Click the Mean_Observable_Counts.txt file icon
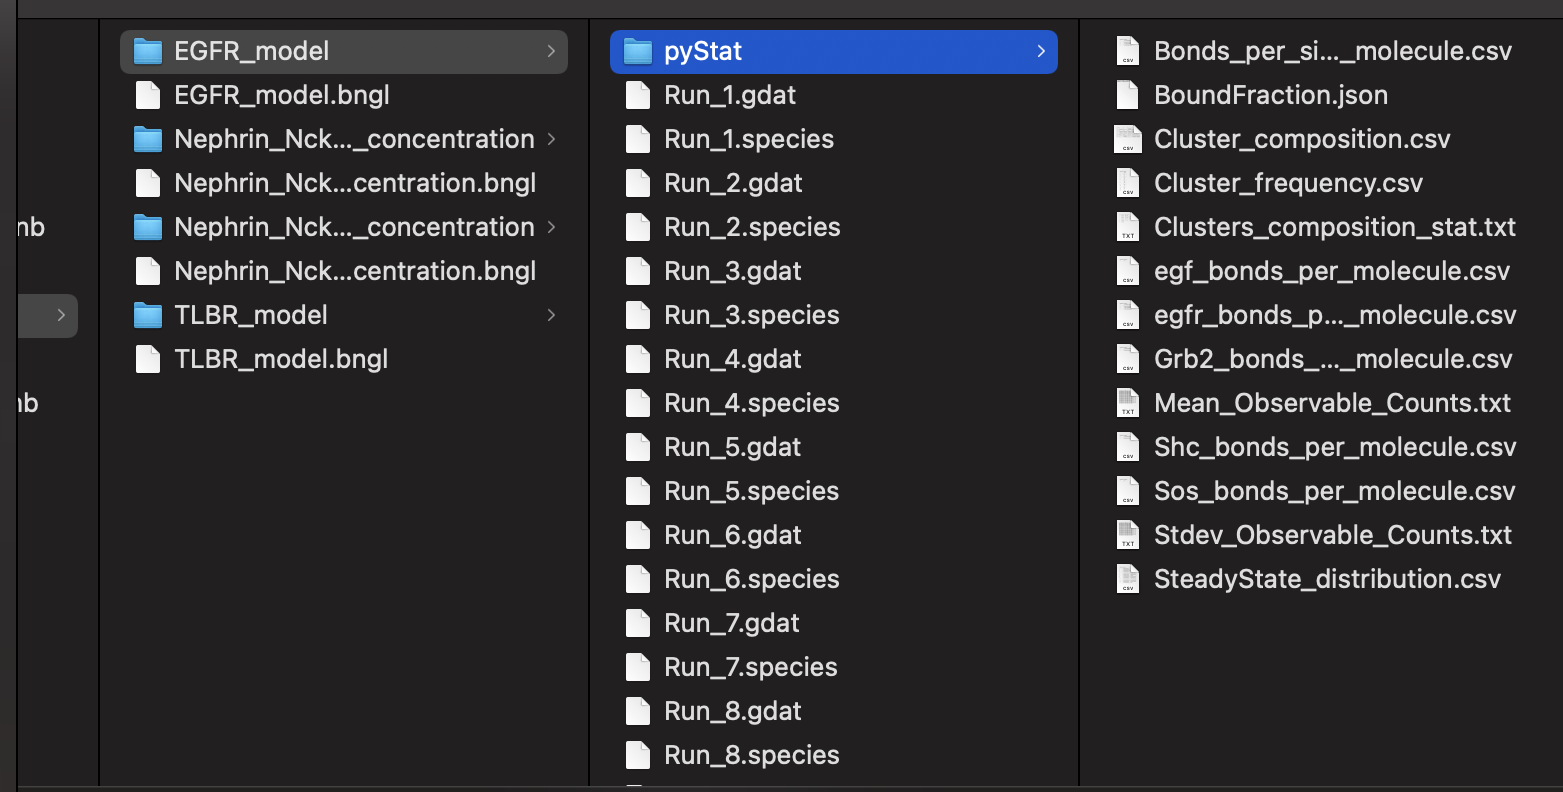Image resolution: width=1563 pixels, height=792 pixels. click(1128, 403)
